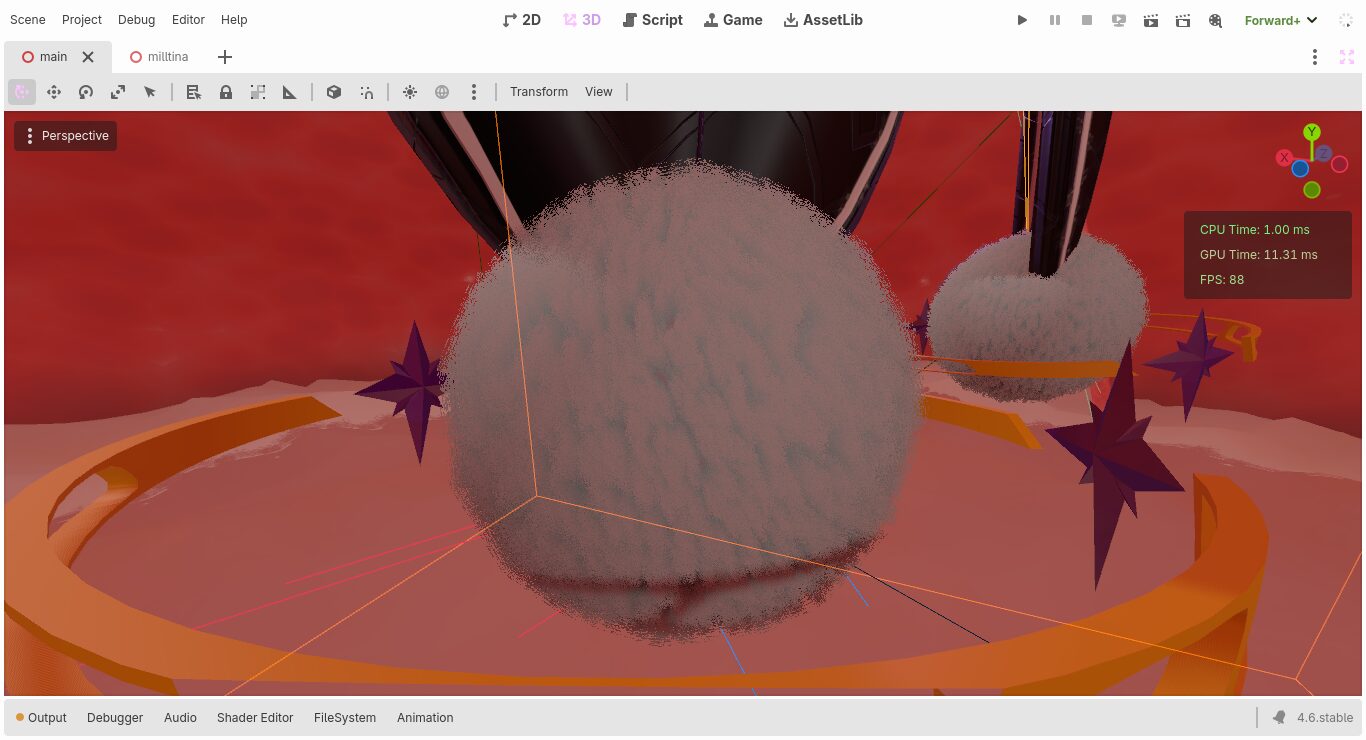The image size is (1366, 740).
Task: Run the project with play button
Action: coord(1022,20)
